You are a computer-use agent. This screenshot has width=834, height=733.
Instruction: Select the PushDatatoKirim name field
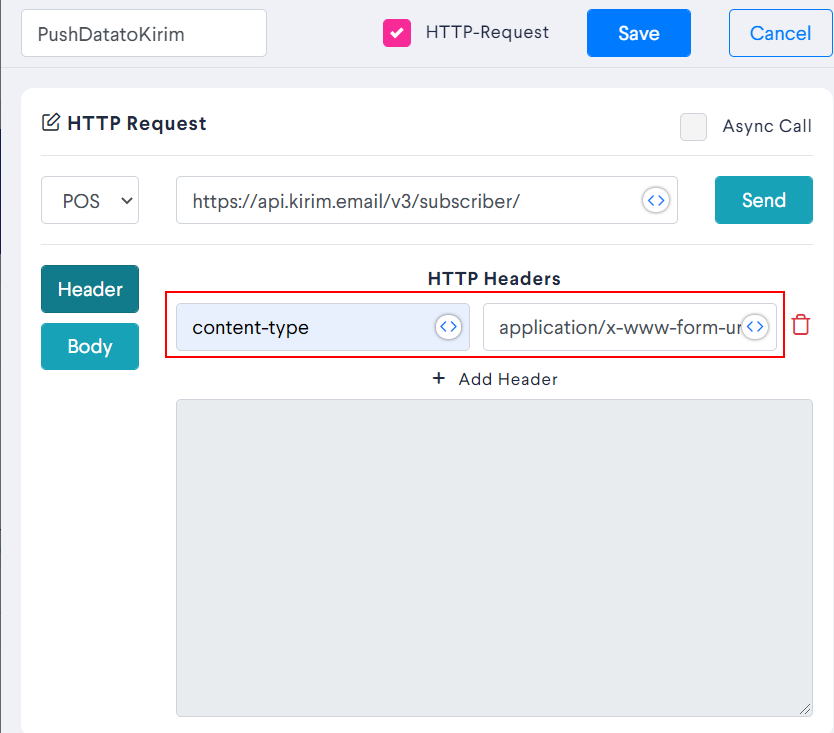143,33
